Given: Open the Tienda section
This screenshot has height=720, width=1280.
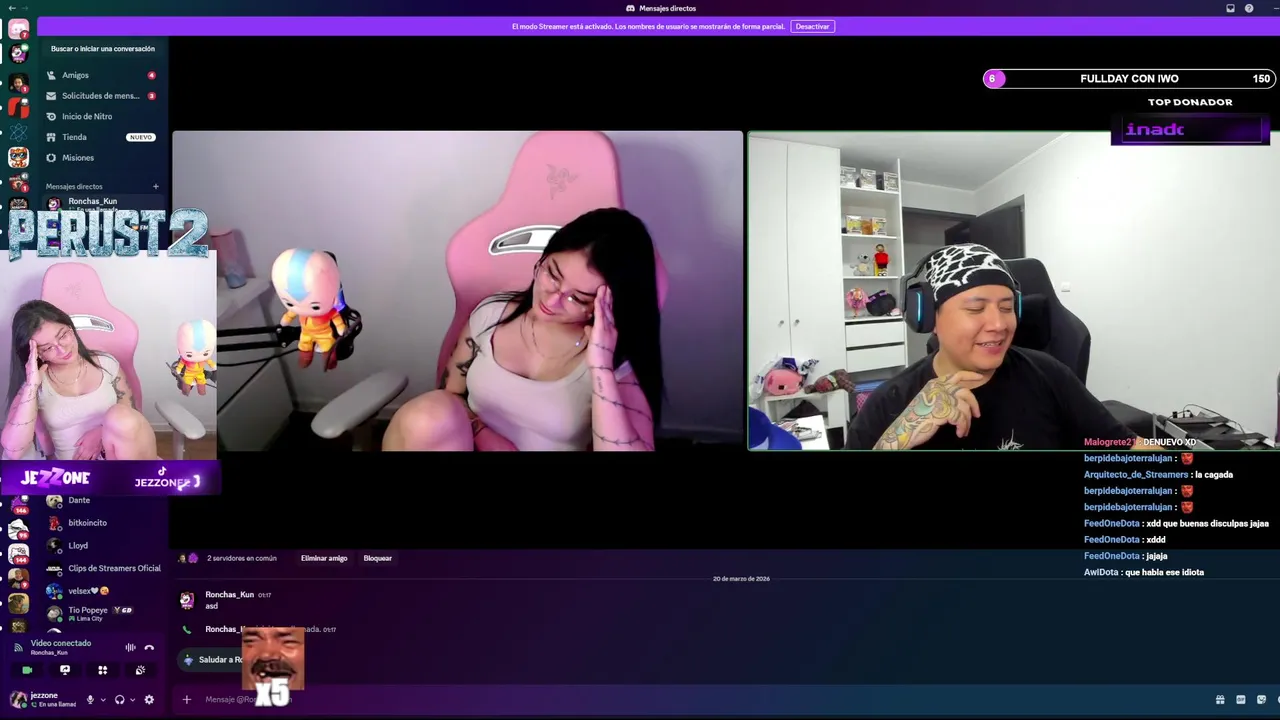Looking at the screenshot, I should (101, 137).
